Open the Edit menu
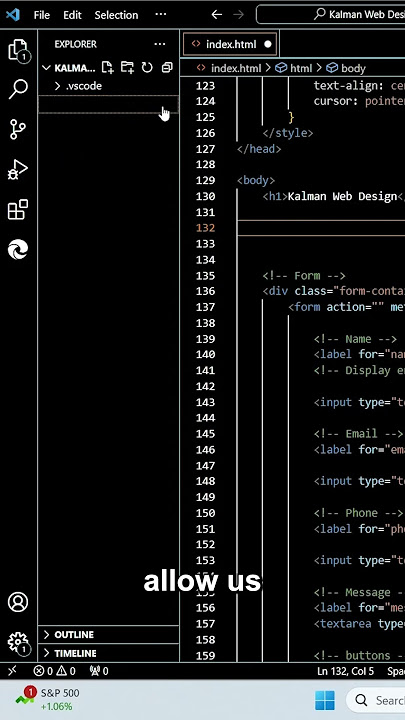The image size is (405, 720). click(72, 15)
